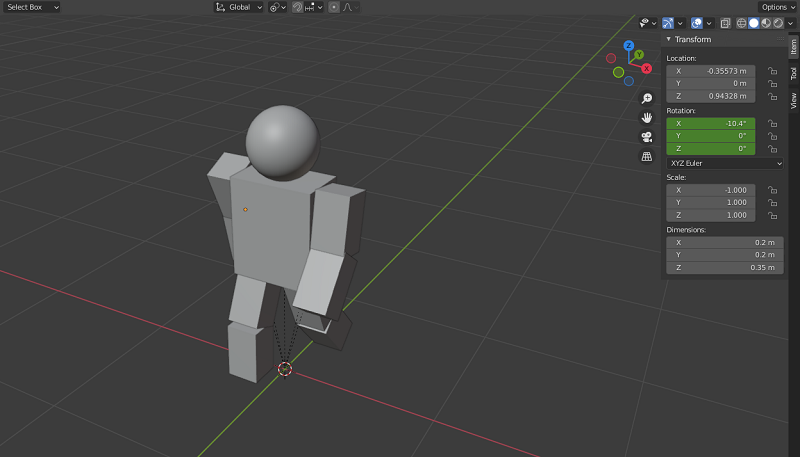This screenshot has height=457, width=800.
Task: Open the viewport shading options arrow
Action: point(791,23)
